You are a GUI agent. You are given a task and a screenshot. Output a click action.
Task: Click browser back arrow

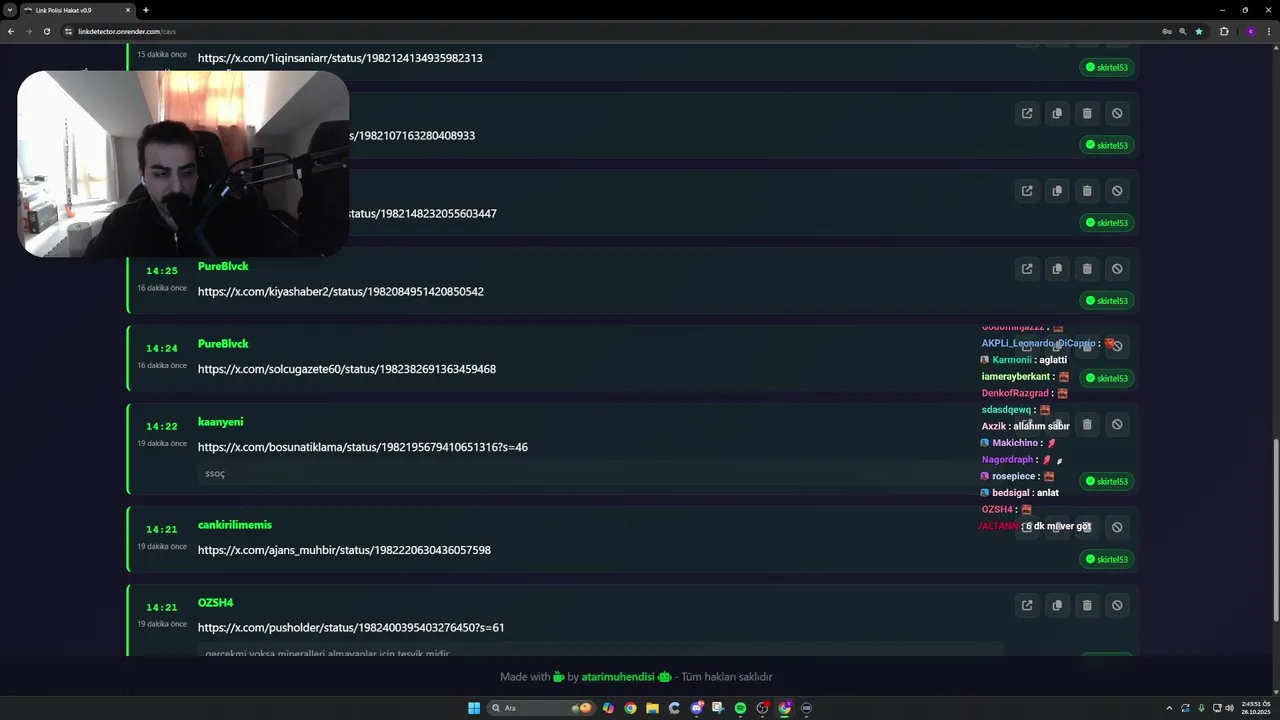10,31
